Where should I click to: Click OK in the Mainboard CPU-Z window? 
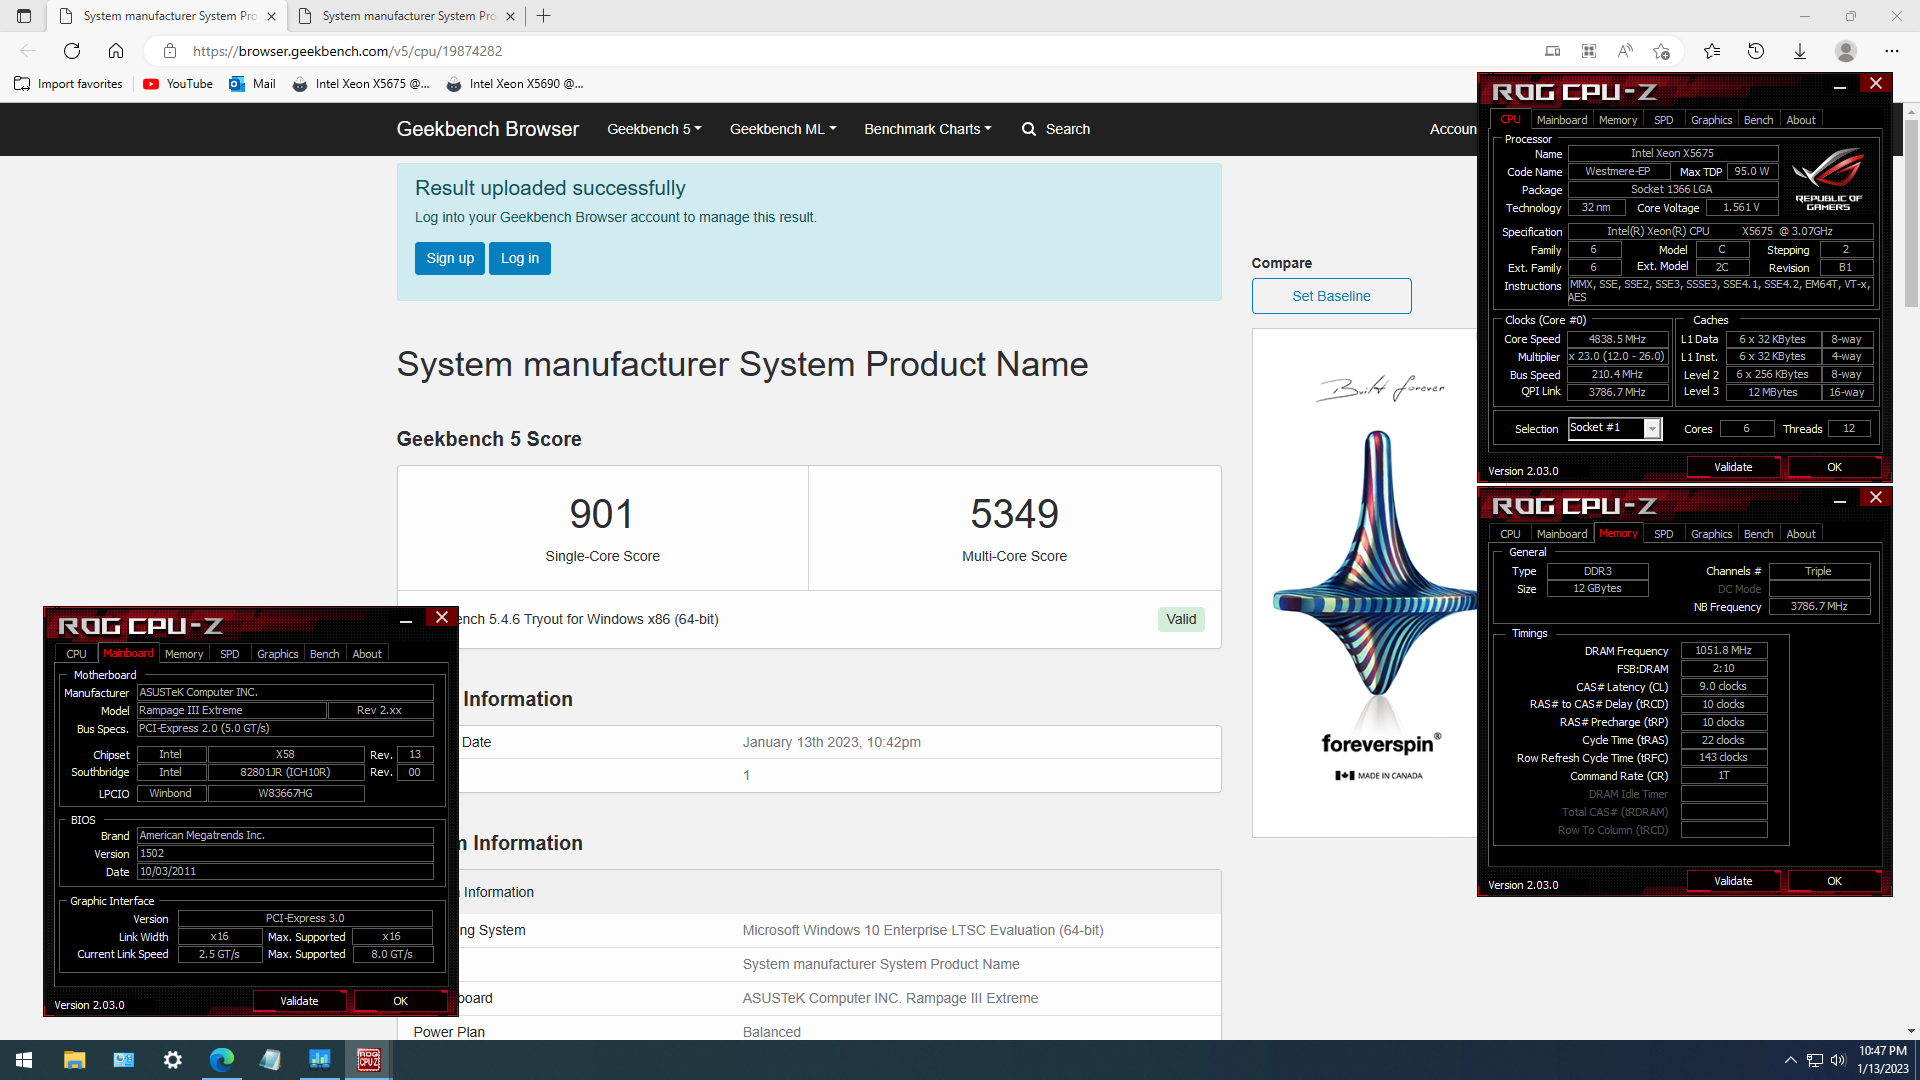tap(400, 1001)
